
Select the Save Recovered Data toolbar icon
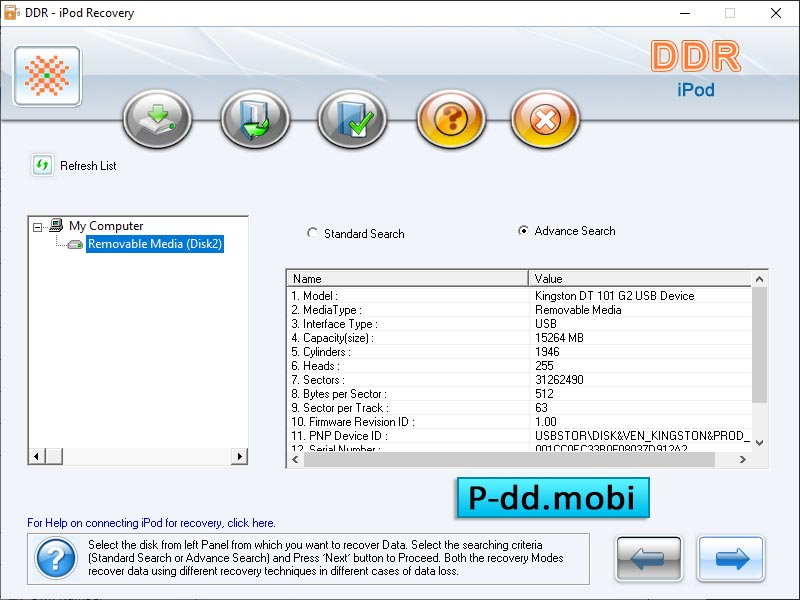tap(255, 118)
